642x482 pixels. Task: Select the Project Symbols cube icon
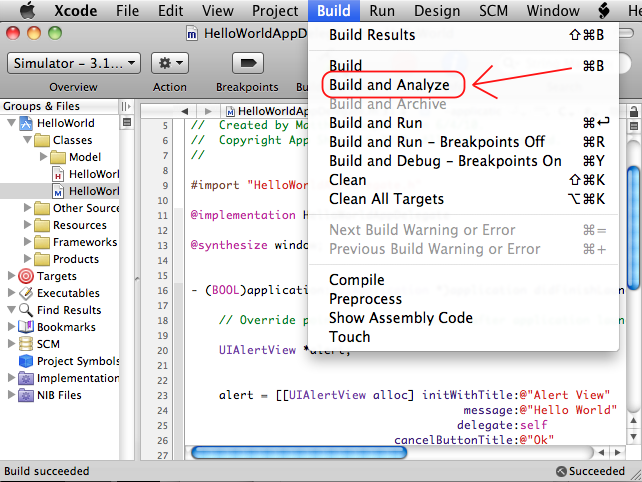click(26, 361)
